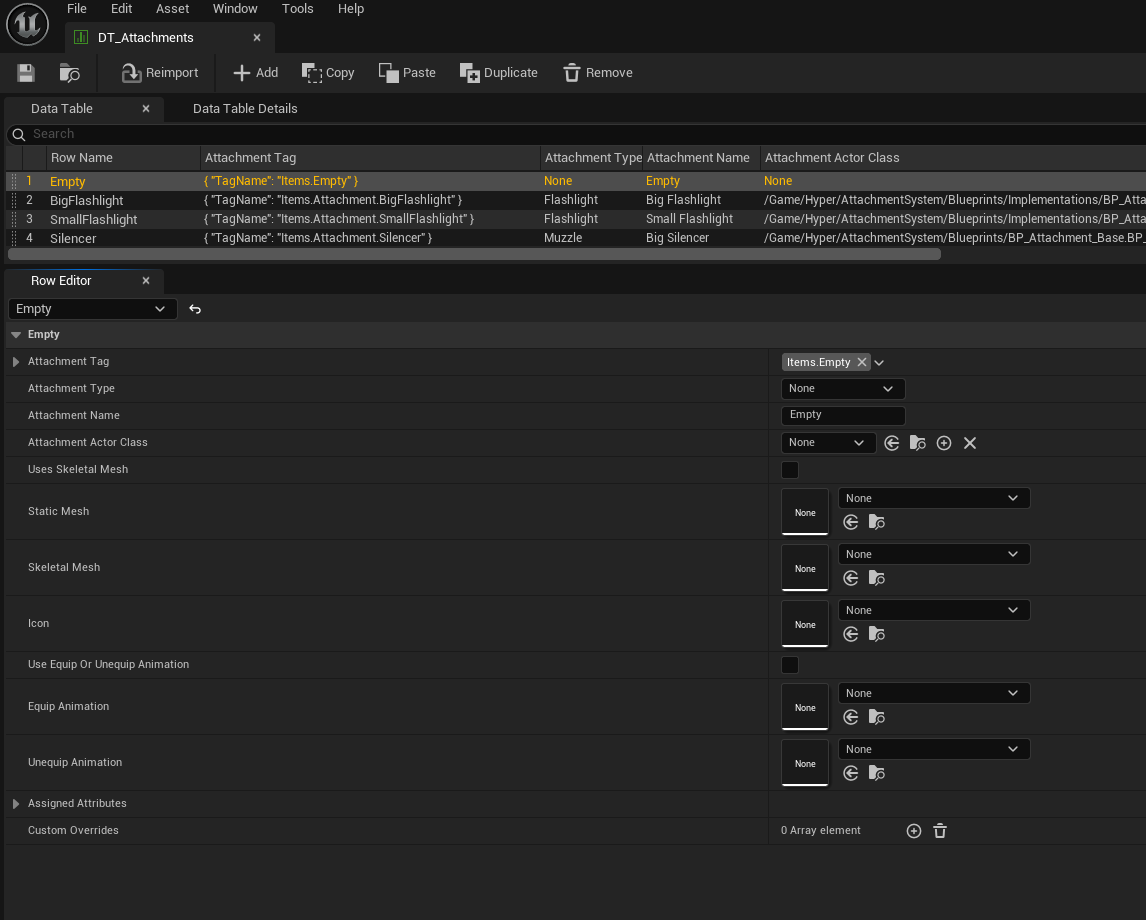Screen dimensions: 1146x920
Task: Switch to the Data Table Details tab
Action: tap(245, 108)
